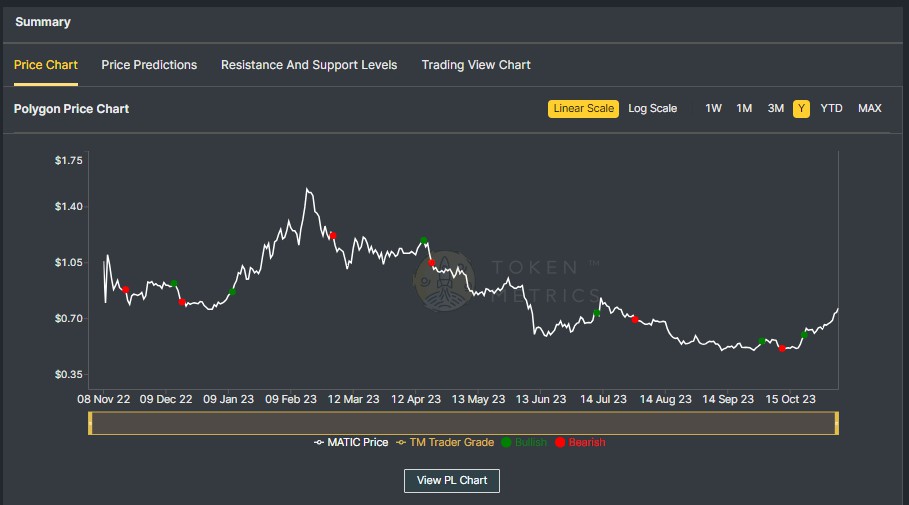Switch chart to Log Scale
This screenshot has width=909, height=505.
point(652,109)
